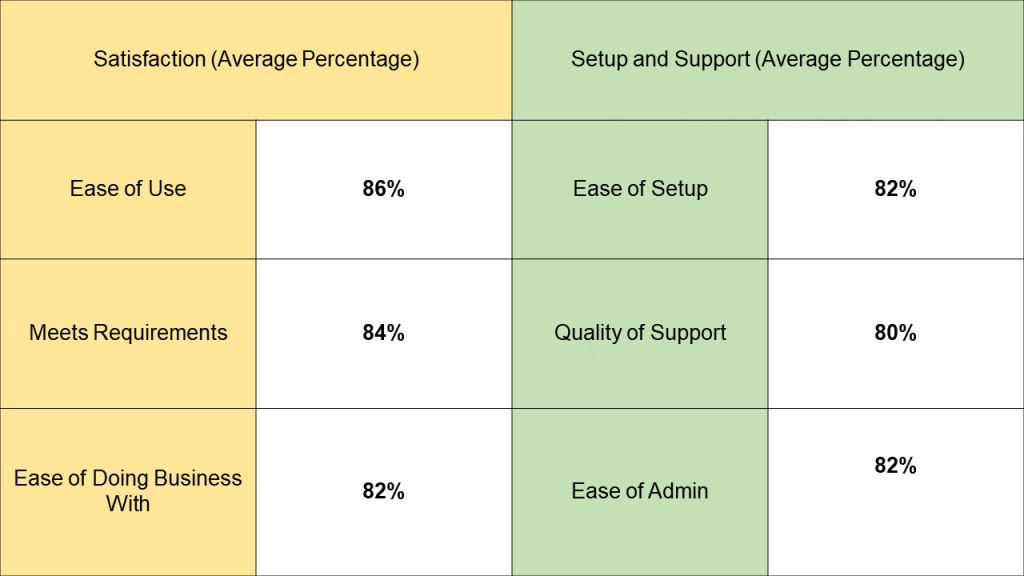Select the 82% value beside Ease of Admin
This screenshot has height=576, width=1024.
point(895,466)
